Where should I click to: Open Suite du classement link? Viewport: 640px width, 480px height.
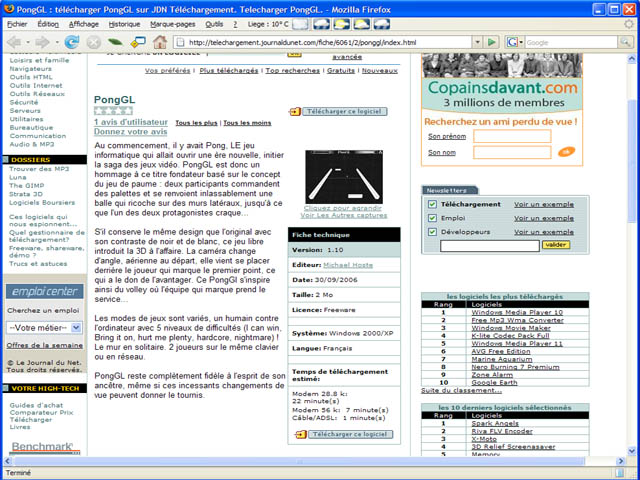[461, 390]
